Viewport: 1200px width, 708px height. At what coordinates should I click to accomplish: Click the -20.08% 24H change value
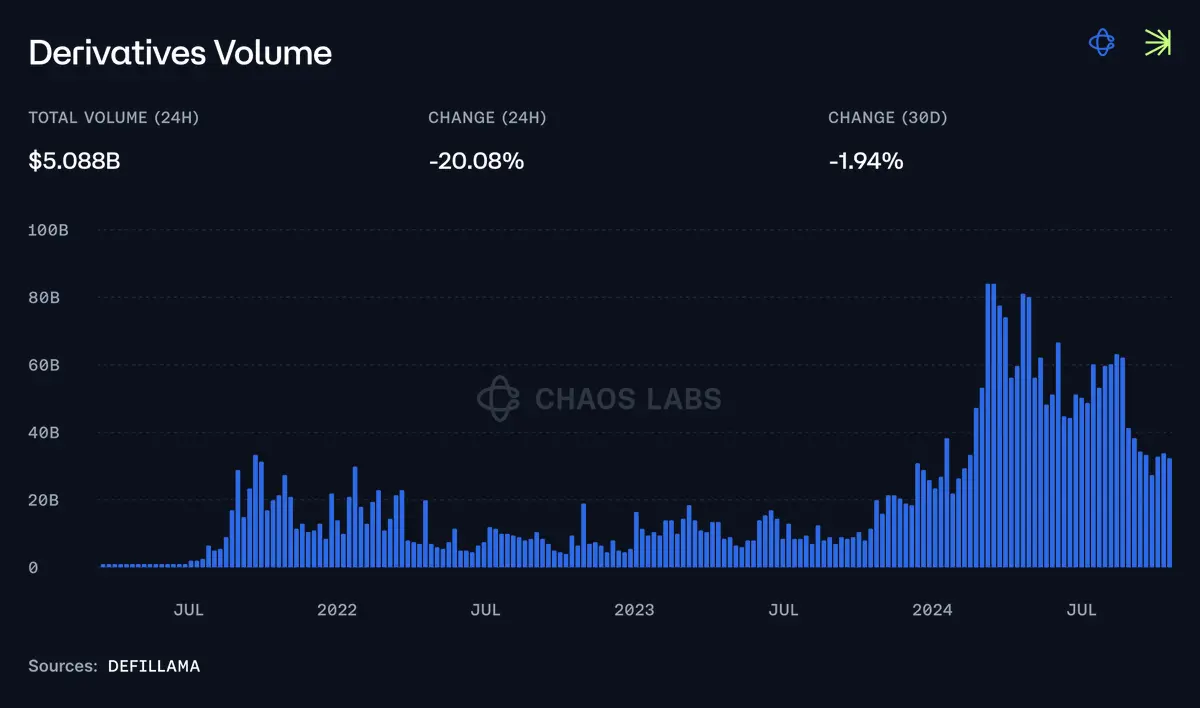tap(476, 160)
